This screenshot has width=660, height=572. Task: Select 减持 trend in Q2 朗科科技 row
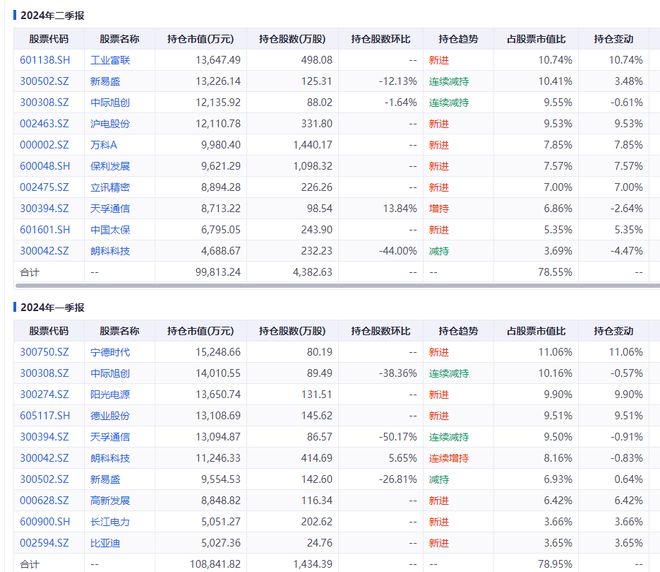pyautogui.click(x=439, y=251)
